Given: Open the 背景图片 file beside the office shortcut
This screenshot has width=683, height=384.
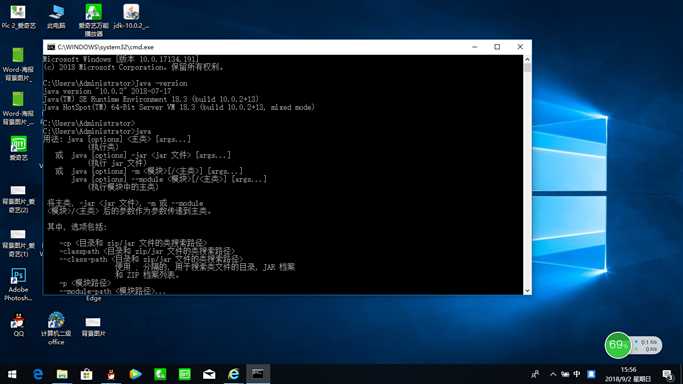Looking at the screenshot, I should click(x=93, y=326).
